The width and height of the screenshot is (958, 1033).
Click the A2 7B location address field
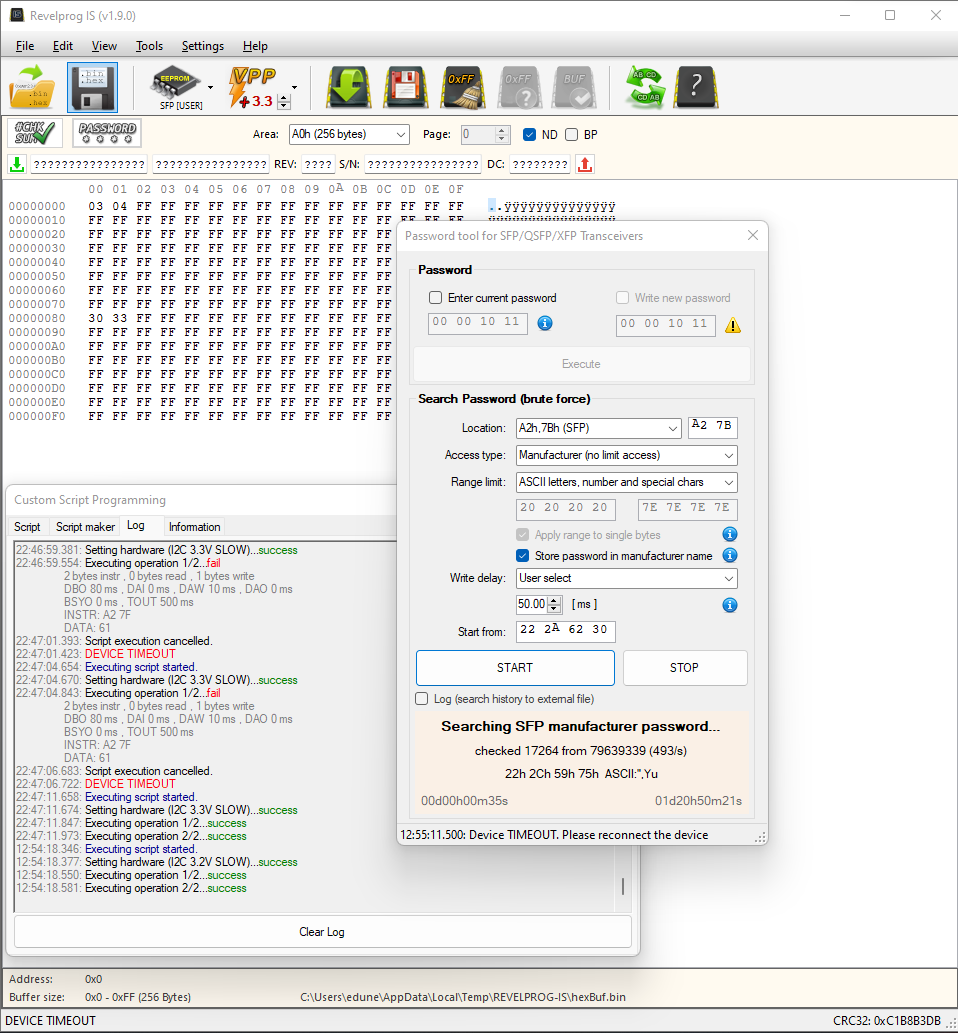tap(712, 427)
